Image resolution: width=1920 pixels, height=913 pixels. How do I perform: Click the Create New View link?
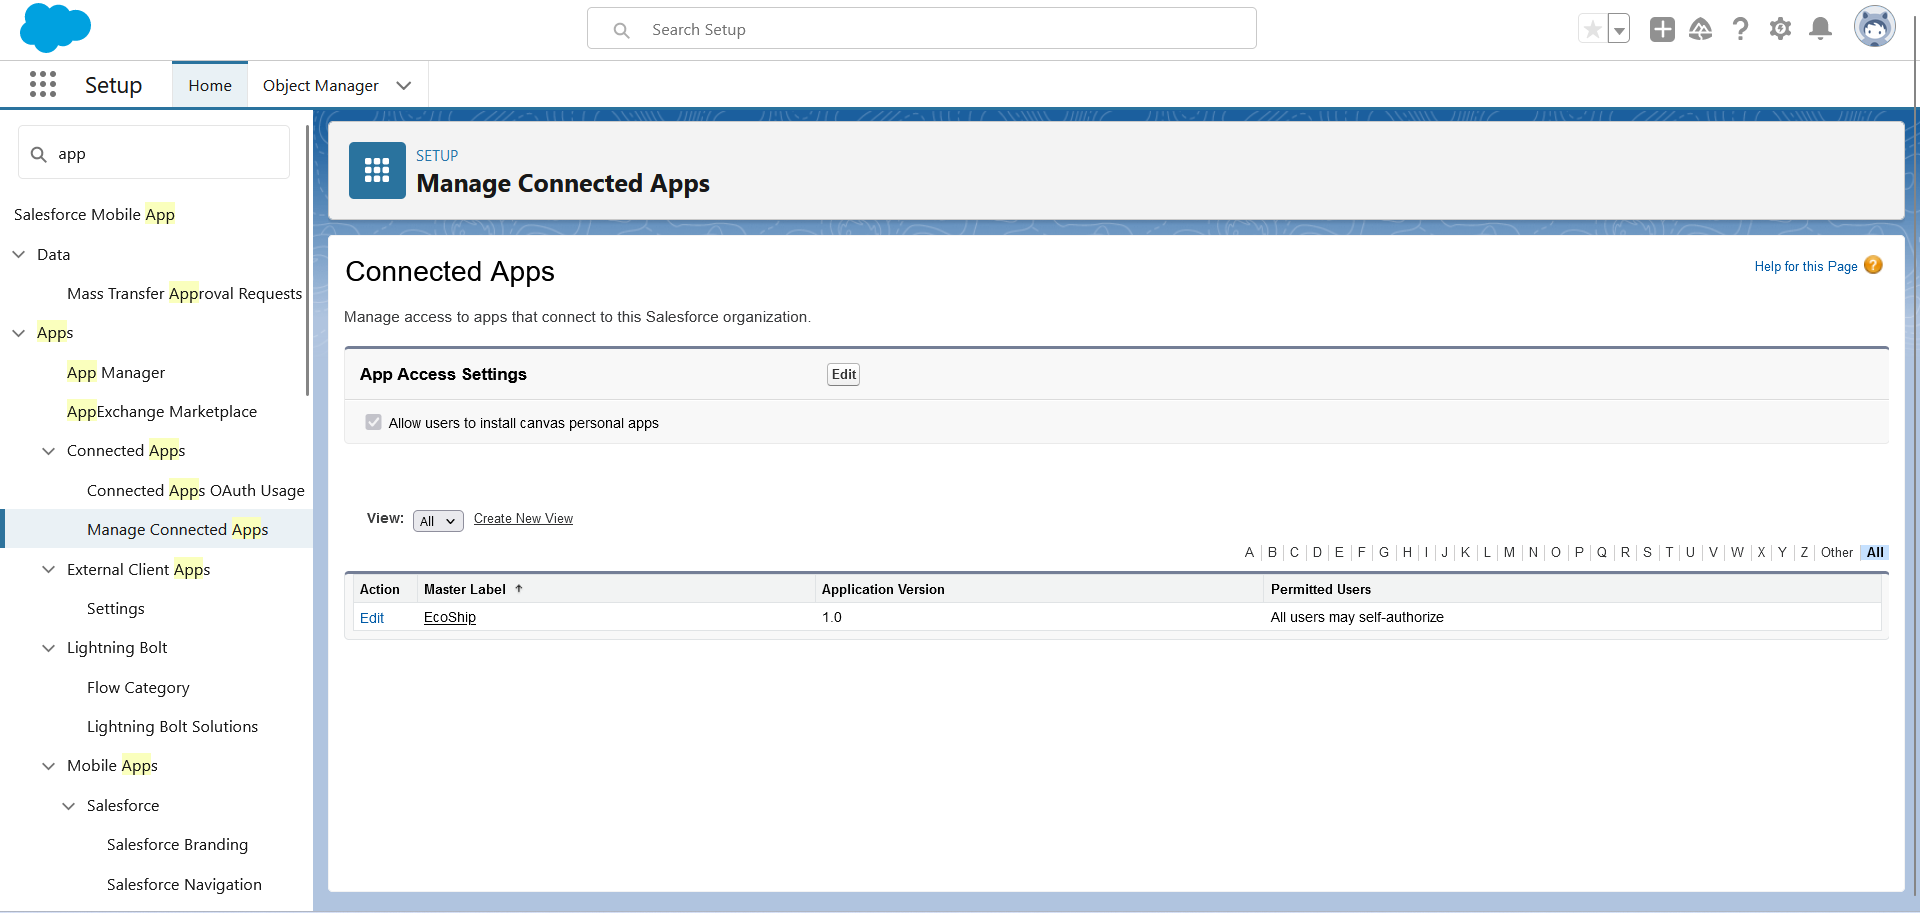[x=523, y=519]
